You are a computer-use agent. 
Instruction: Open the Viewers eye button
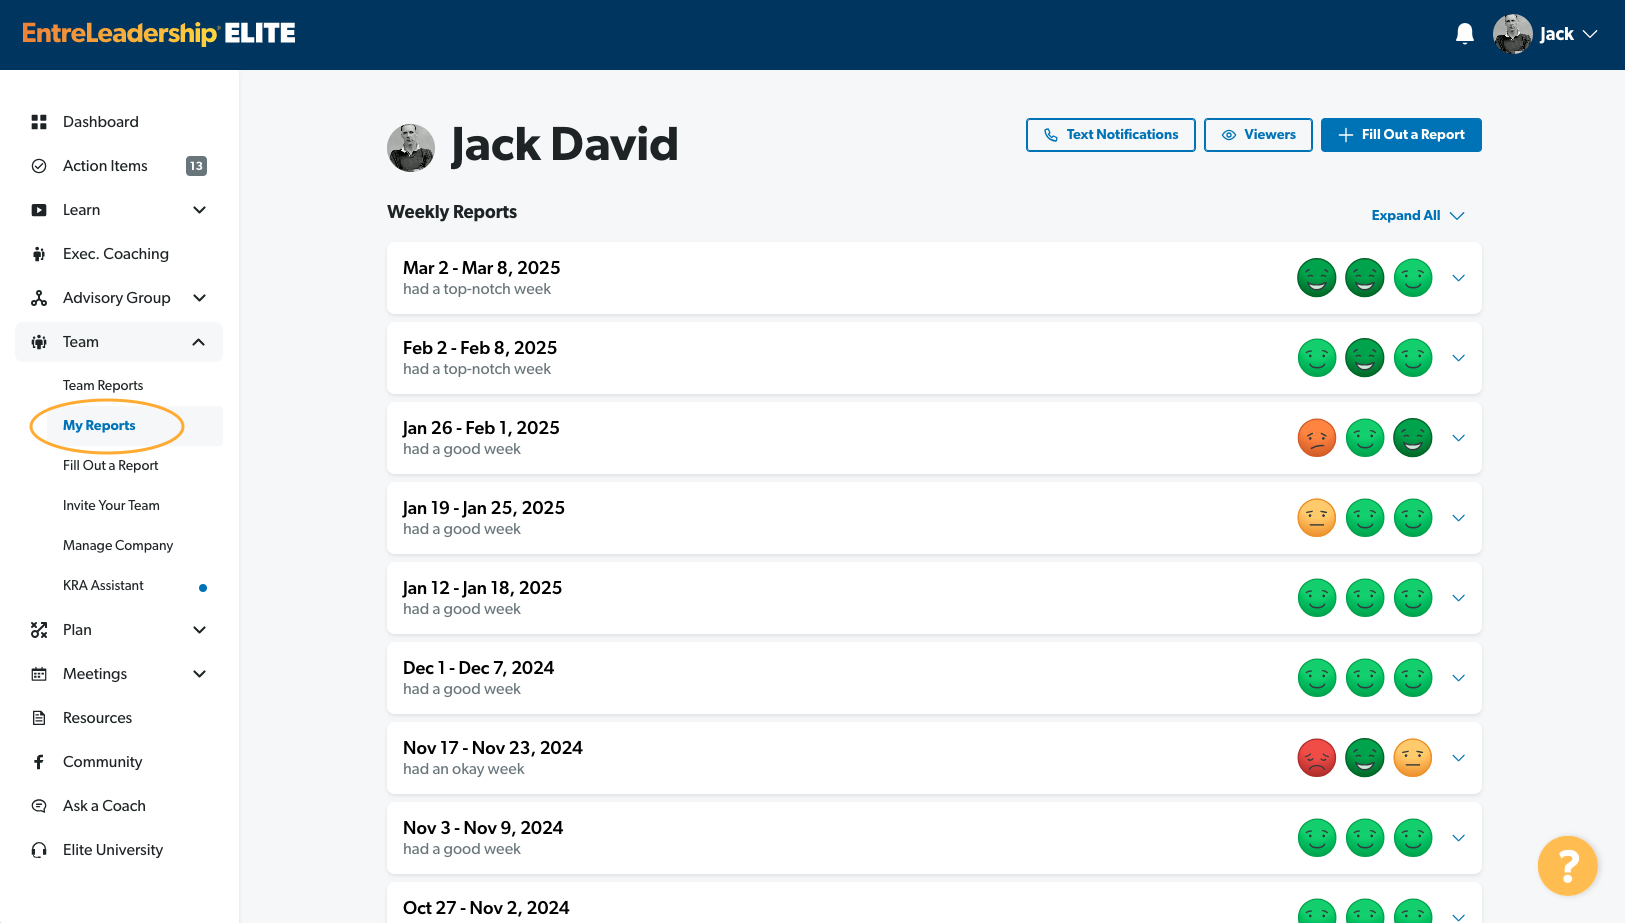1258,135
